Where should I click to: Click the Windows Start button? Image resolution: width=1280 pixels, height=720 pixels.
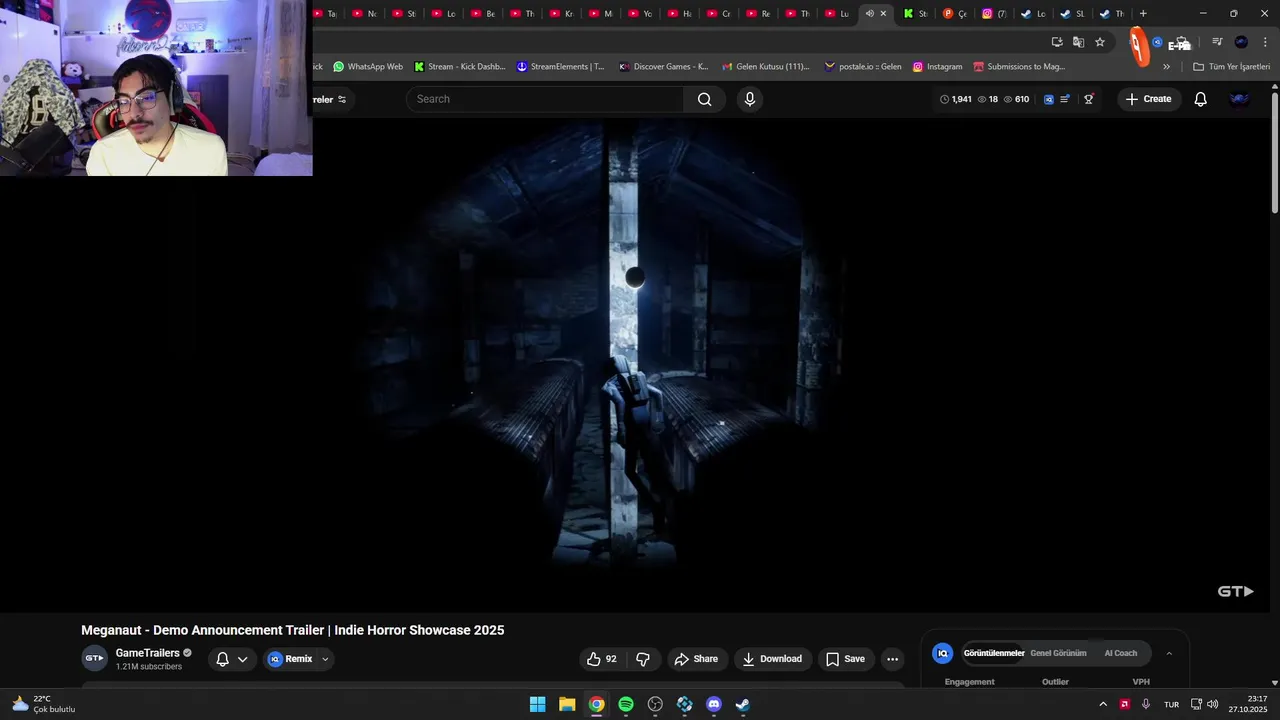tap(538, 704)
